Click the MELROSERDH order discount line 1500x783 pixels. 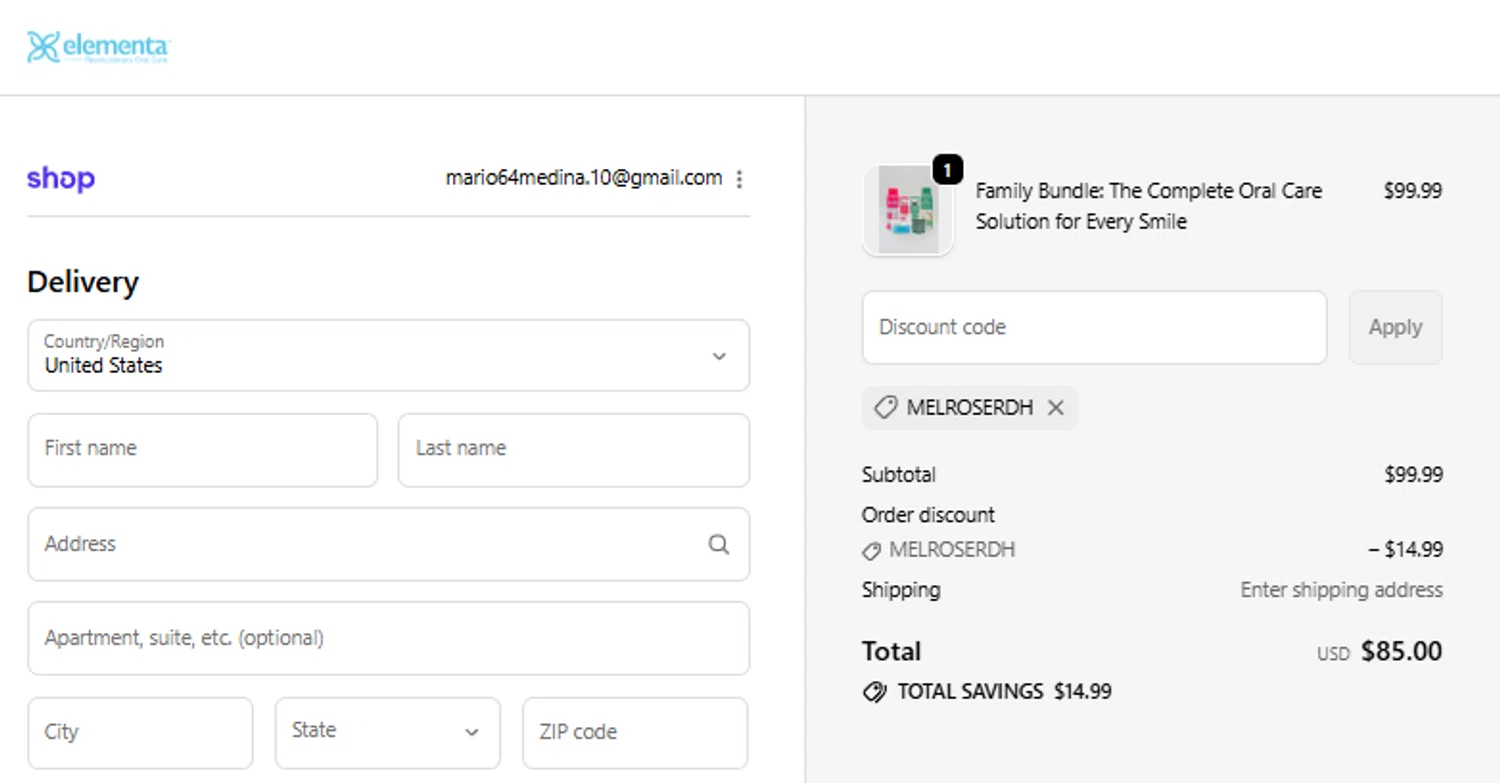click(x=938, y=550)
